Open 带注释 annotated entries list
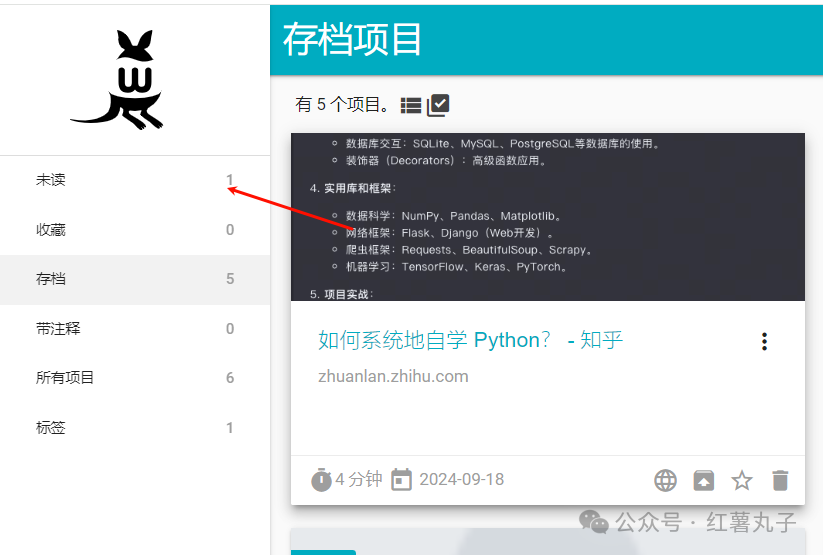The width and height of the screenshot is (823, 555). [x=58, y=328]
